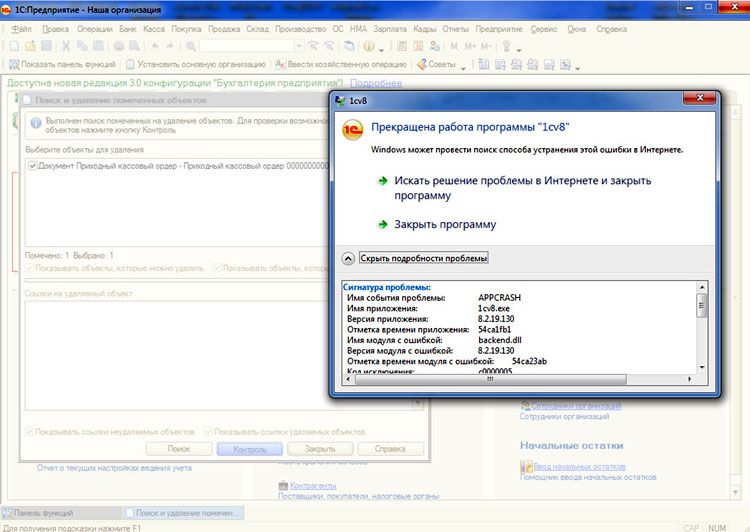This screenshot has height=532, width=750.
Task: Click the Undo arrow icon
Action: [x=155, y=46]
